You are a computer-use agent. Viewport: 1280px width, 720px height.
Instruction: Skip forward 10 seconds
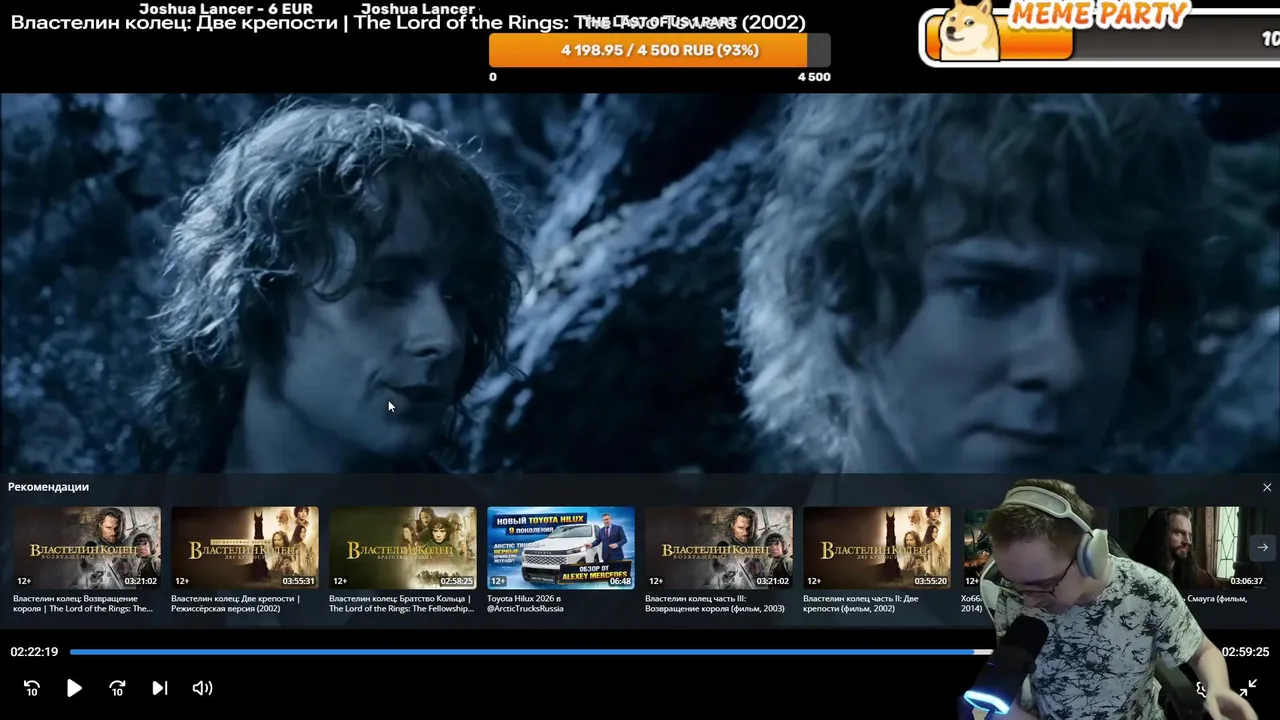(x=117, y=688)
